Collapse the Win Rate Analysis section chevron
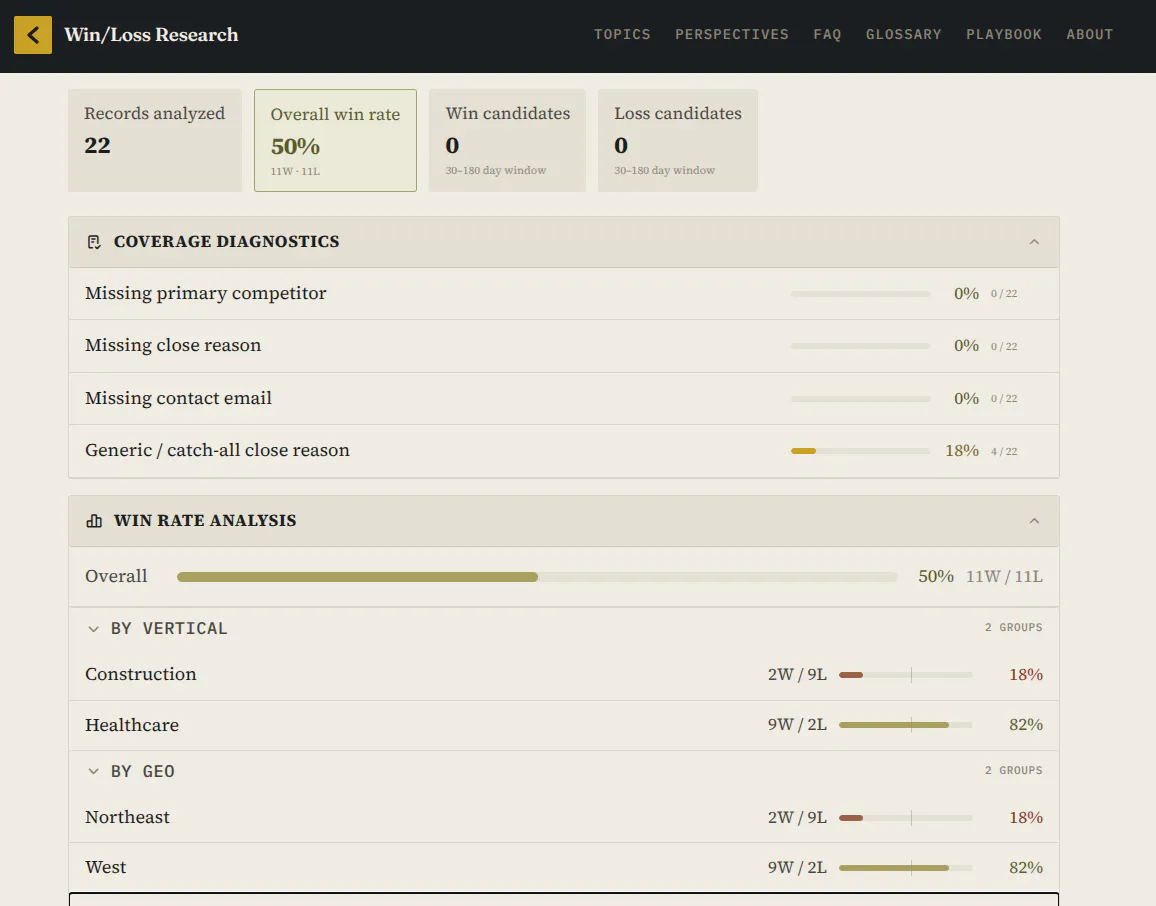 pos(1034,521)
